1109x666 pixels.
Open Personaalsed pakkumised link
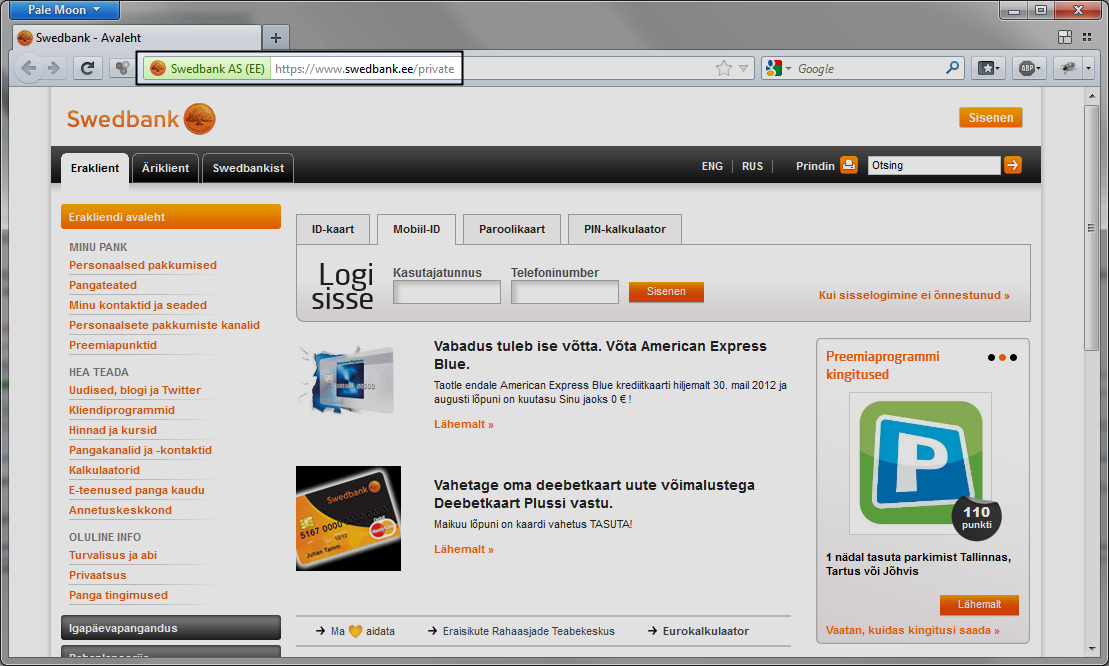(143, 265)
